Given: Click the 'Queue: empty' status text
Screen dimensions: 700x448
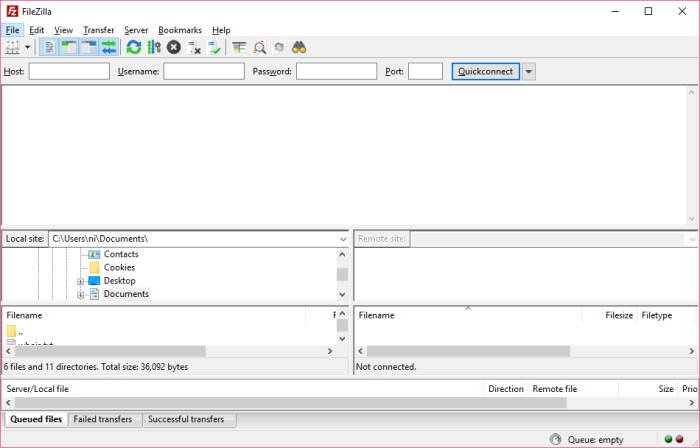Looking at the screenshot, I should pos(596,440).
